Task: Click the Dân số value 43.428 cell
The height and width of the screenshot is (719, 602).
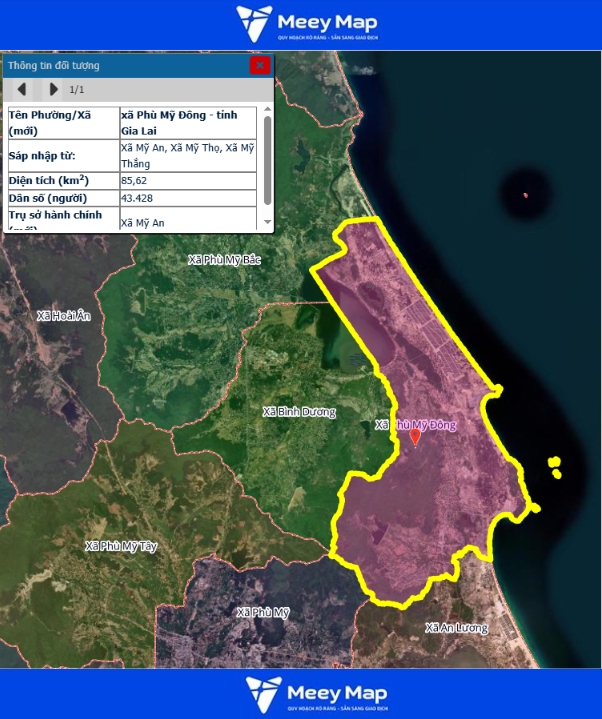Action: (x=188, y=198)
